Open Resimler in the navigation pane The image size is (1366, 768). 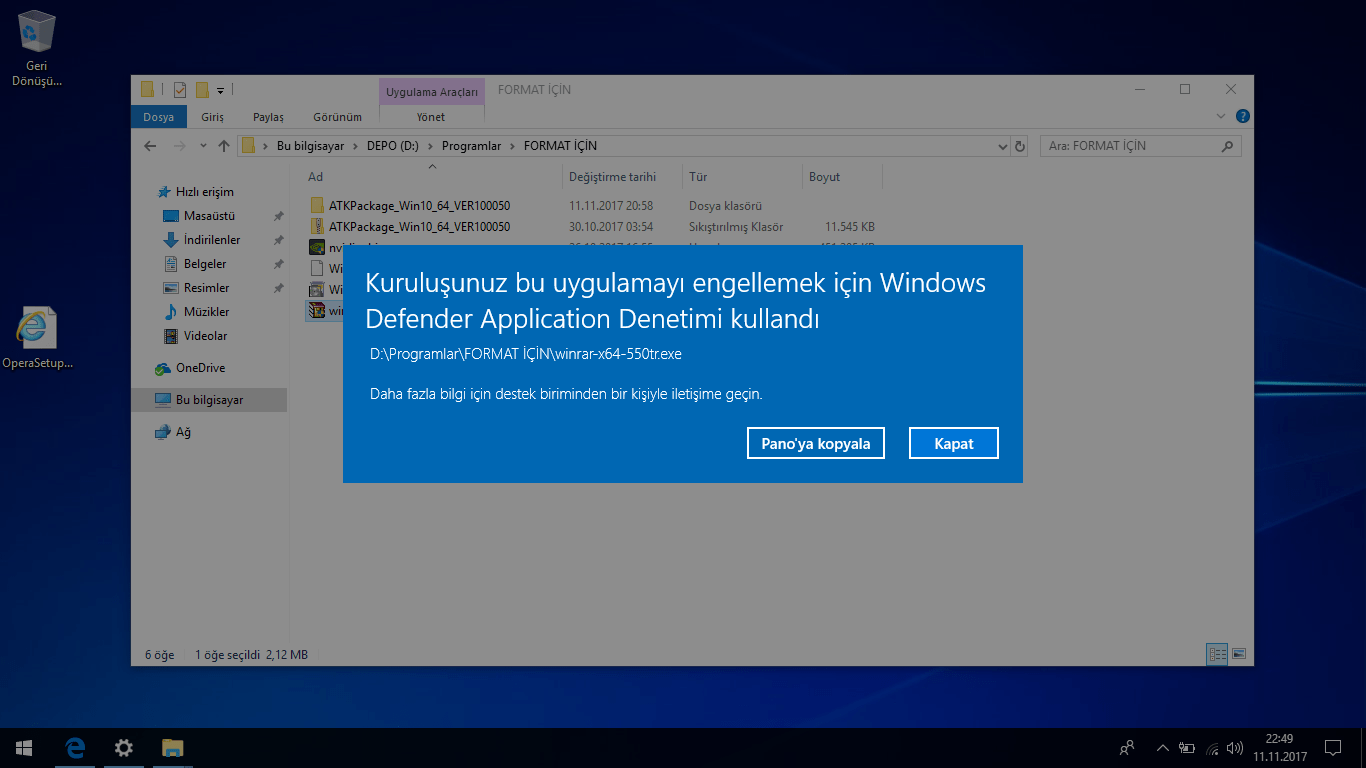click(x=206, y=288)
